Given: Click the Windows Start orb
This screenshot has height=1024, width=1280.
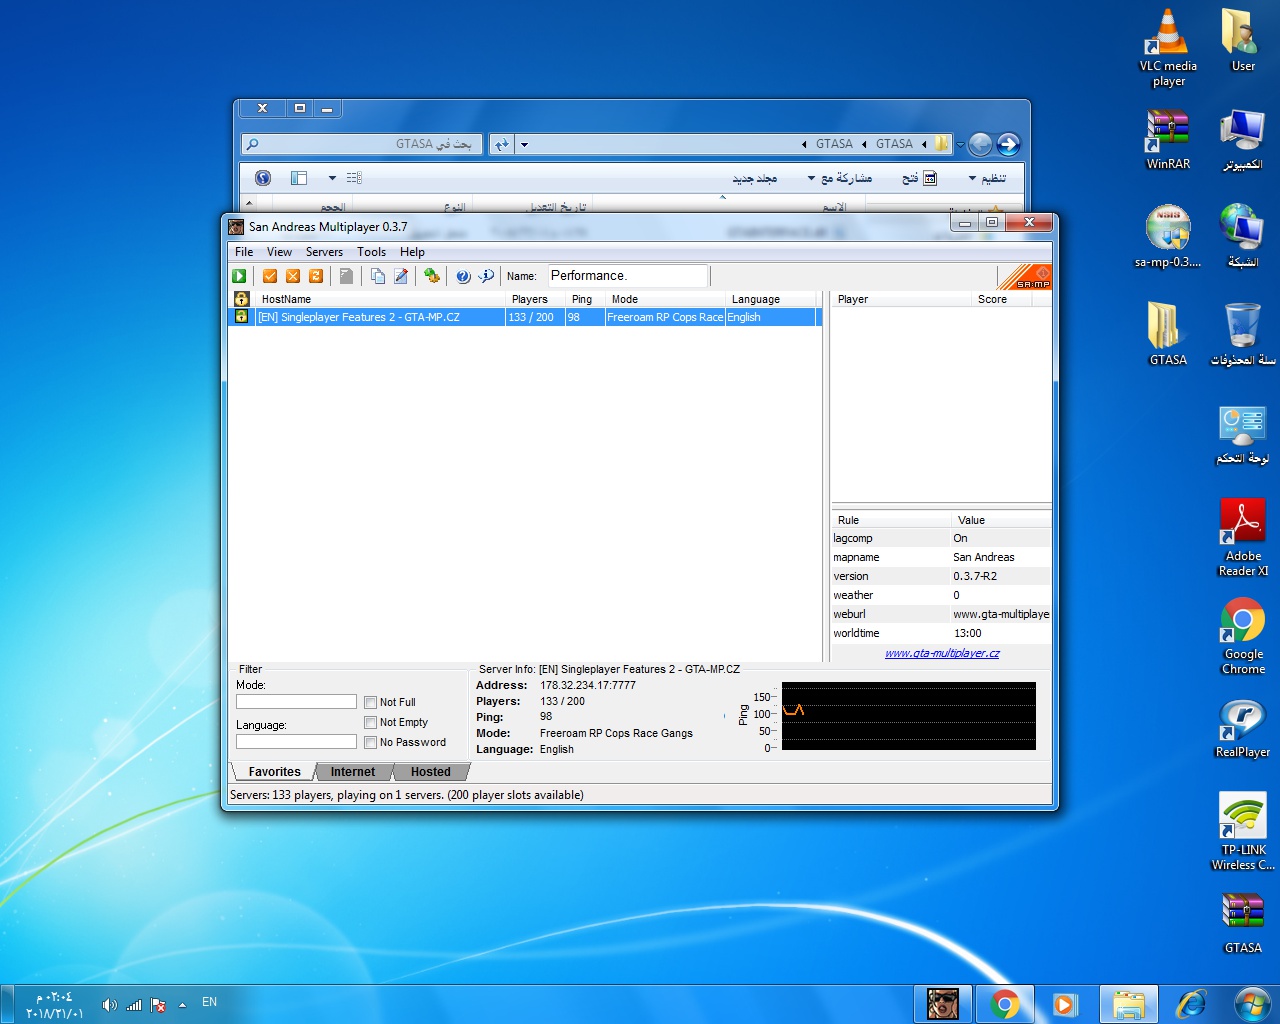Looking at the screenshot, I should coord(1252,1004).
